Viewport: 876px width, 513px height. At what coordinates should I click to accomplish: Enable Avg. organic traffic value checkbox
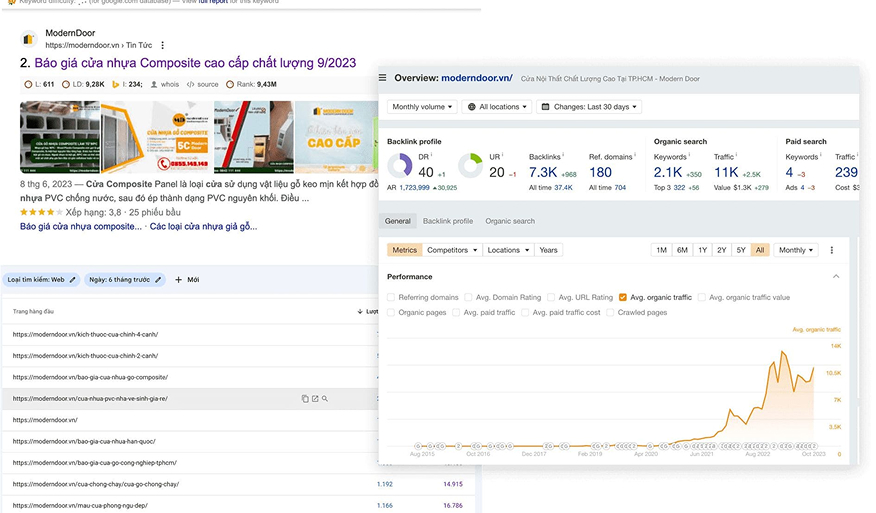(x=702, y=297)
